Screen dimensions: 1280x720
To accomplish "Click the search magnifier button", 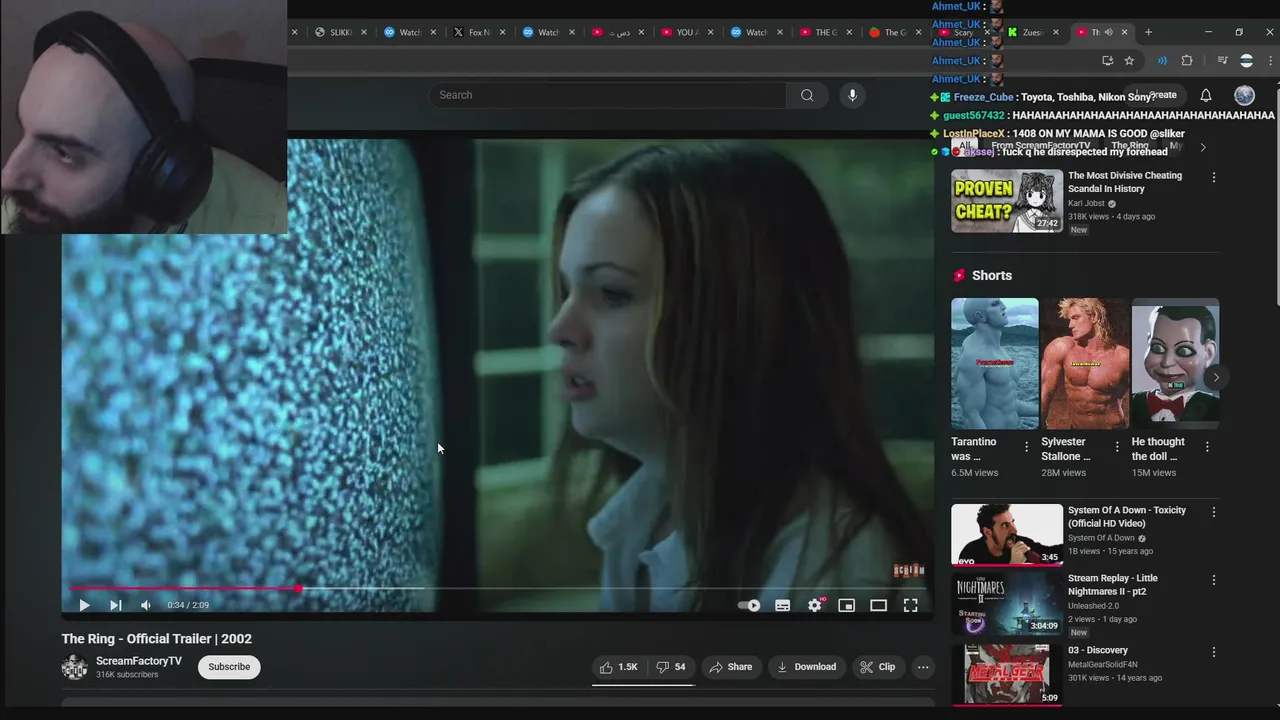I will point(807,95).
